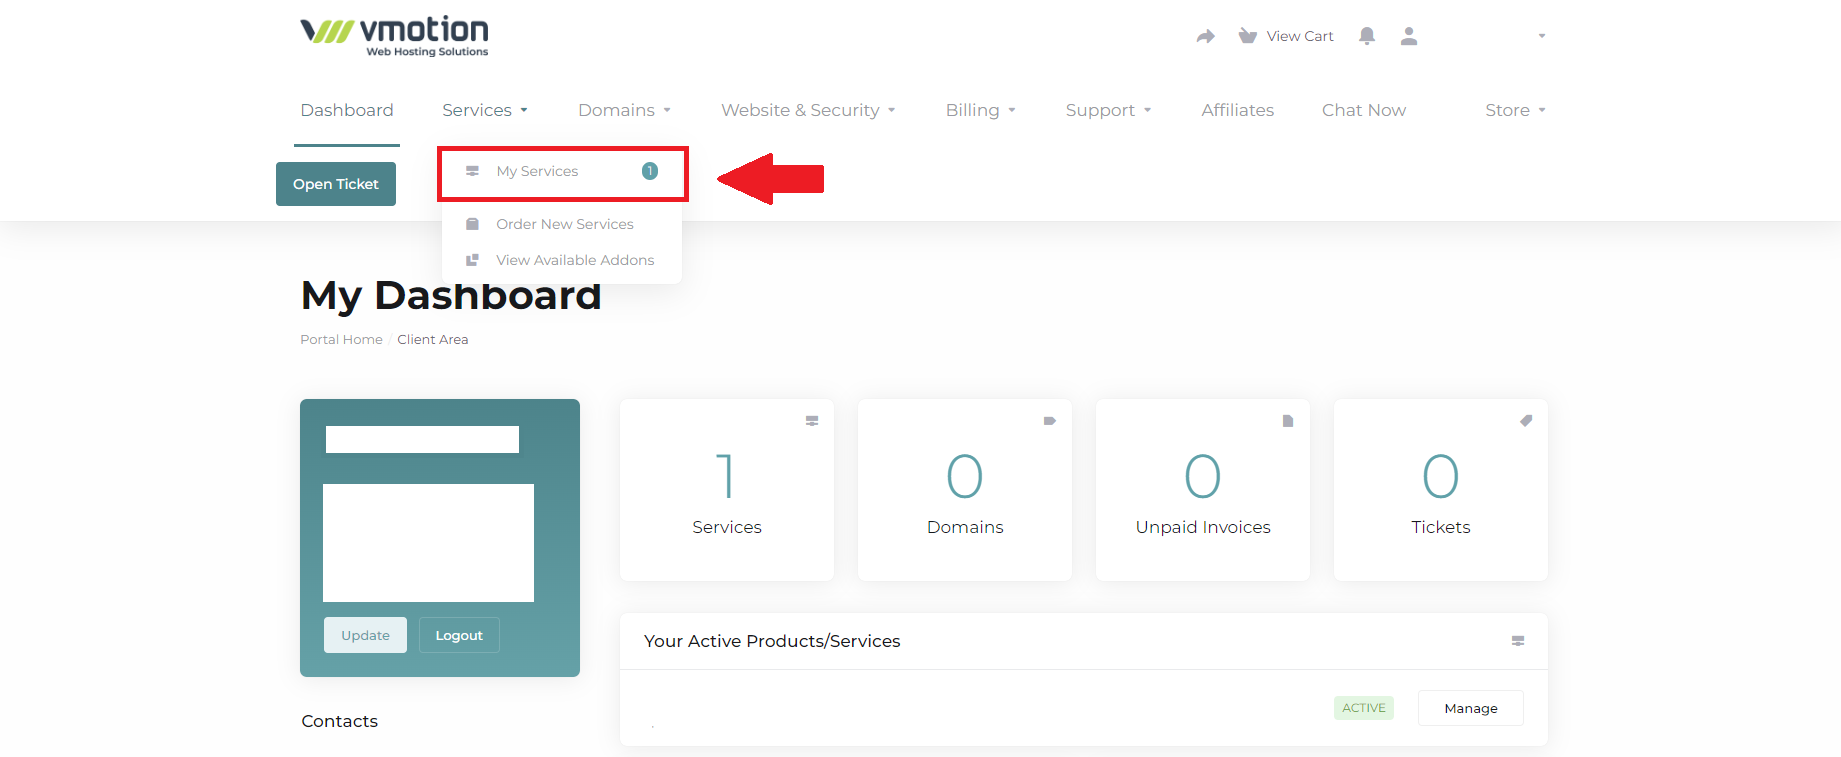The width and height of the screenshot is (1841, 757).
Task: Click the Logout button
Action: (x=459, y=635)
